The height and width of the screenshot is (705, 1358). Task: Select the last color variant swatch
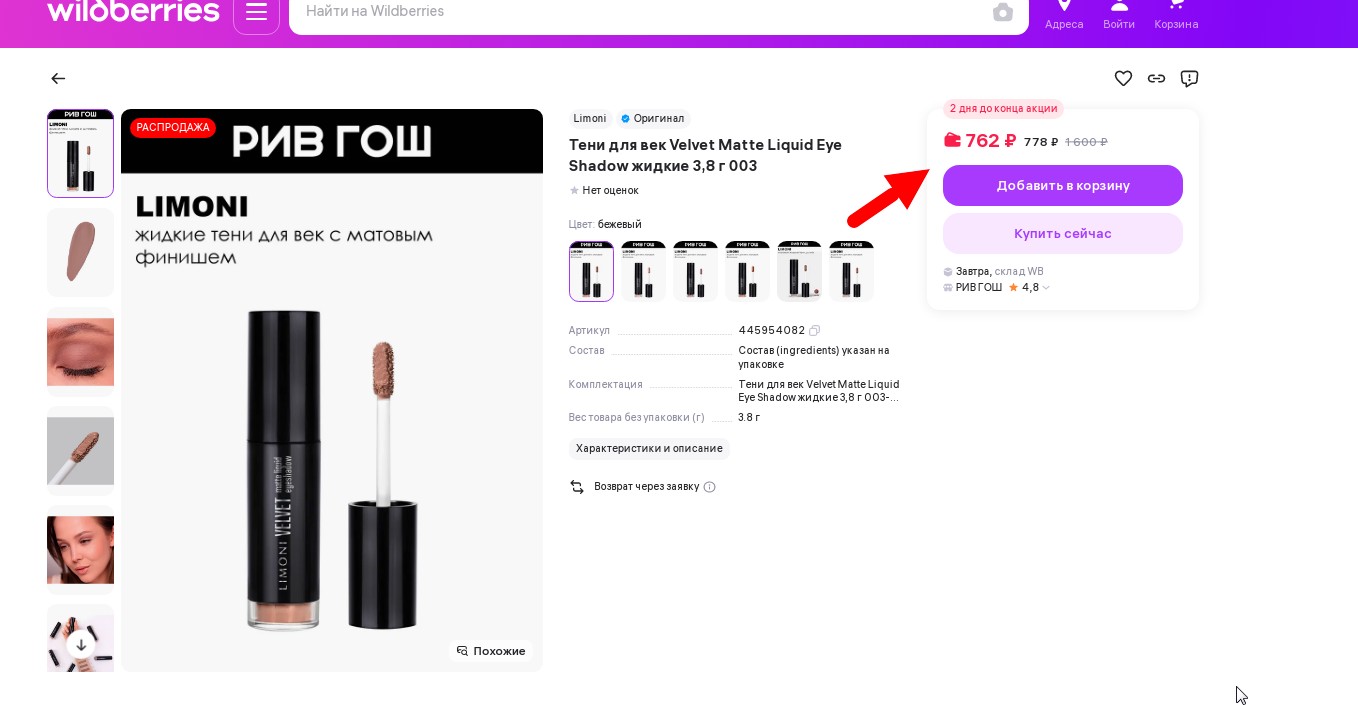point(851,271)
